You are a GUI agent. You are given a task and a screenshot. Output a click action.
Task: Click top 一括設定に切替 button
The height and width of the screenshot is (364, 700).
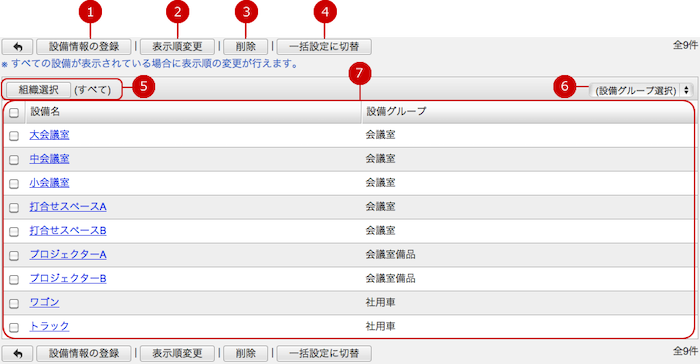(324, 46)
